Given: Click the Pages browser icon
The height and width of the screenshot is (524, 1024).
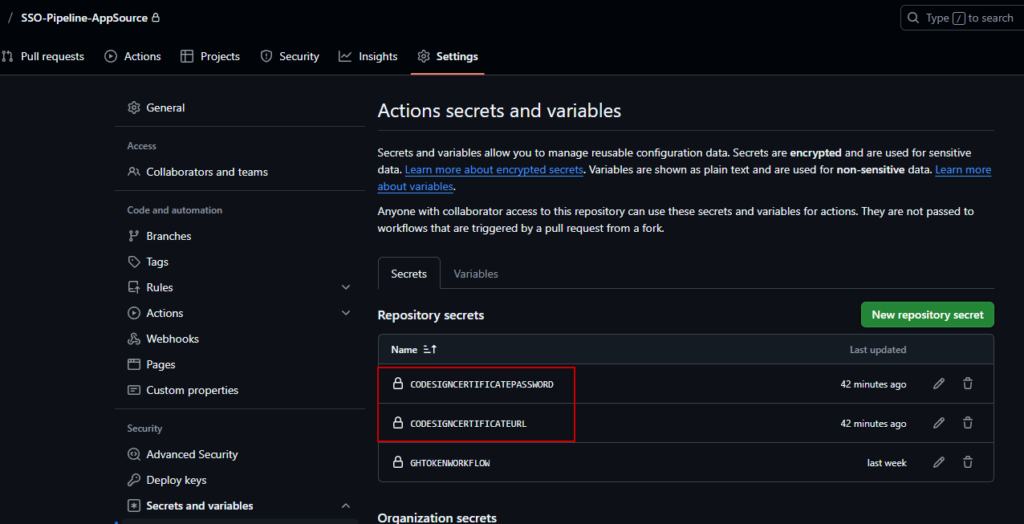Looking at the screenshot, I should tap(134, 365).
